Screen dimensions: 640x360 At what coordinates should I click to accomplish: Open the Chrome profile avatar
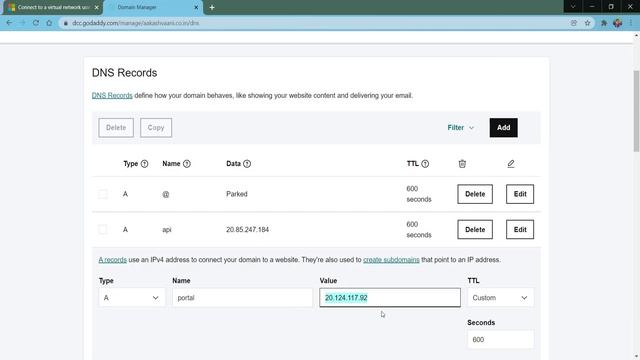(x=618, y=23)
